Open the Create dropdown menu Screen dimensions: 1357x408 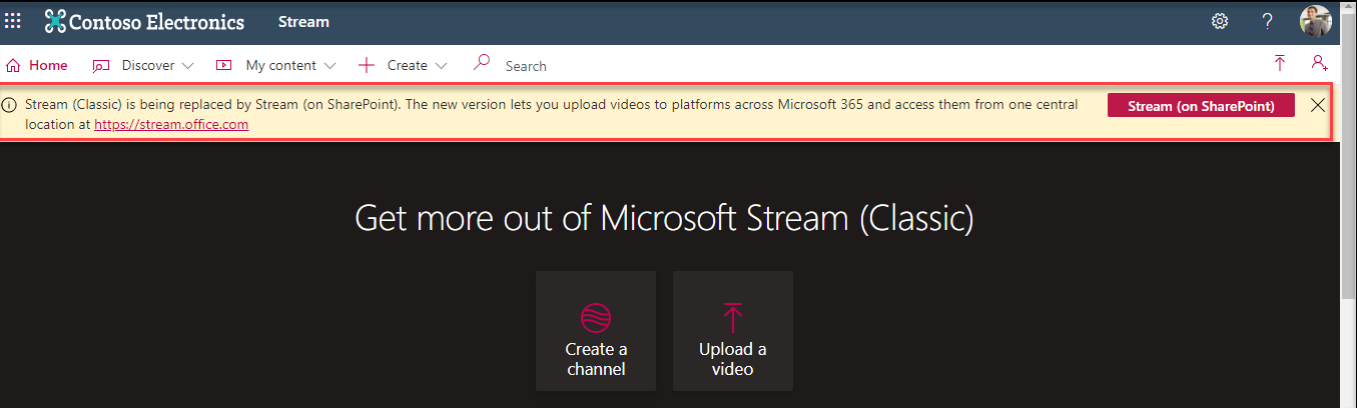coord(403,66)
